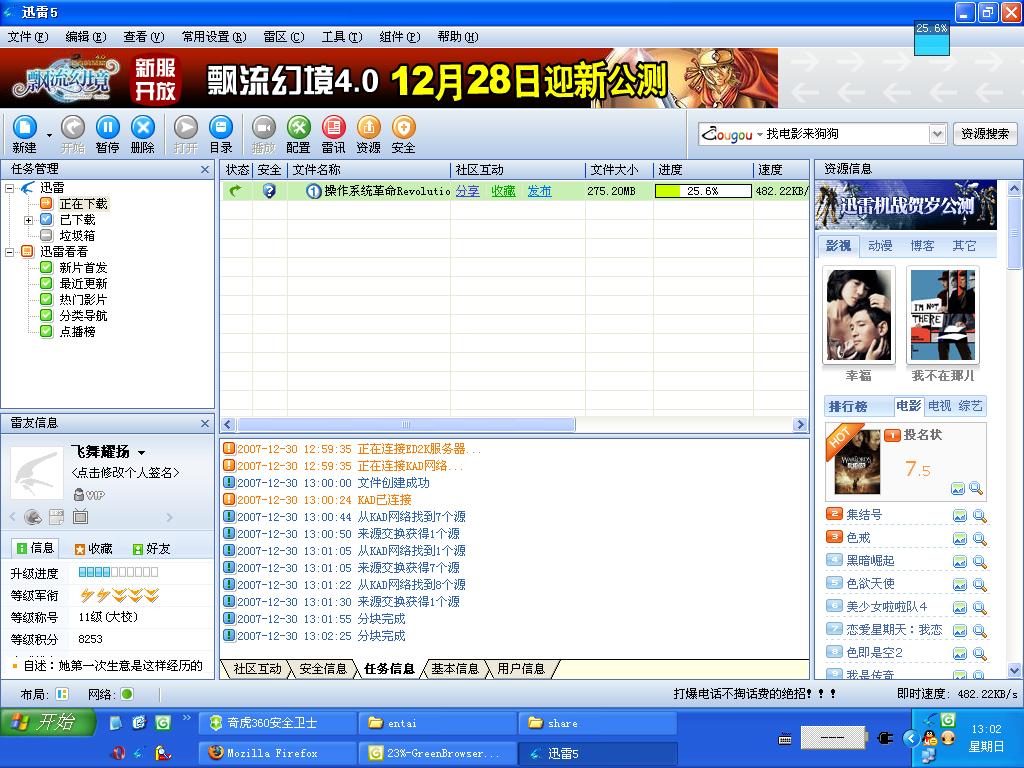Collapse the 迅雷看看 tree node
Viewport: 1024px width, 768px height.
click(x=10, y=251)
